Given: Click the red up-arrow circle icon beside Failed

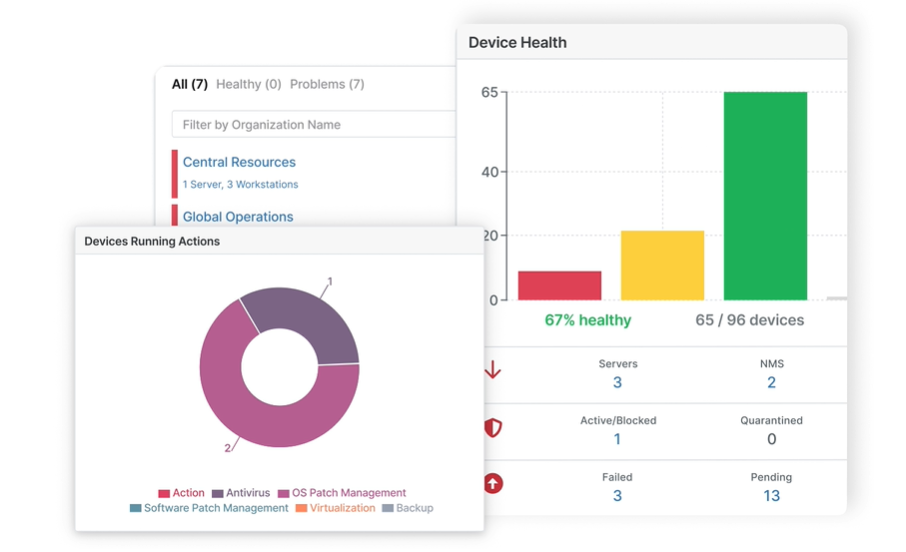Looking at the screenshot, I should (x=493, y=483).
